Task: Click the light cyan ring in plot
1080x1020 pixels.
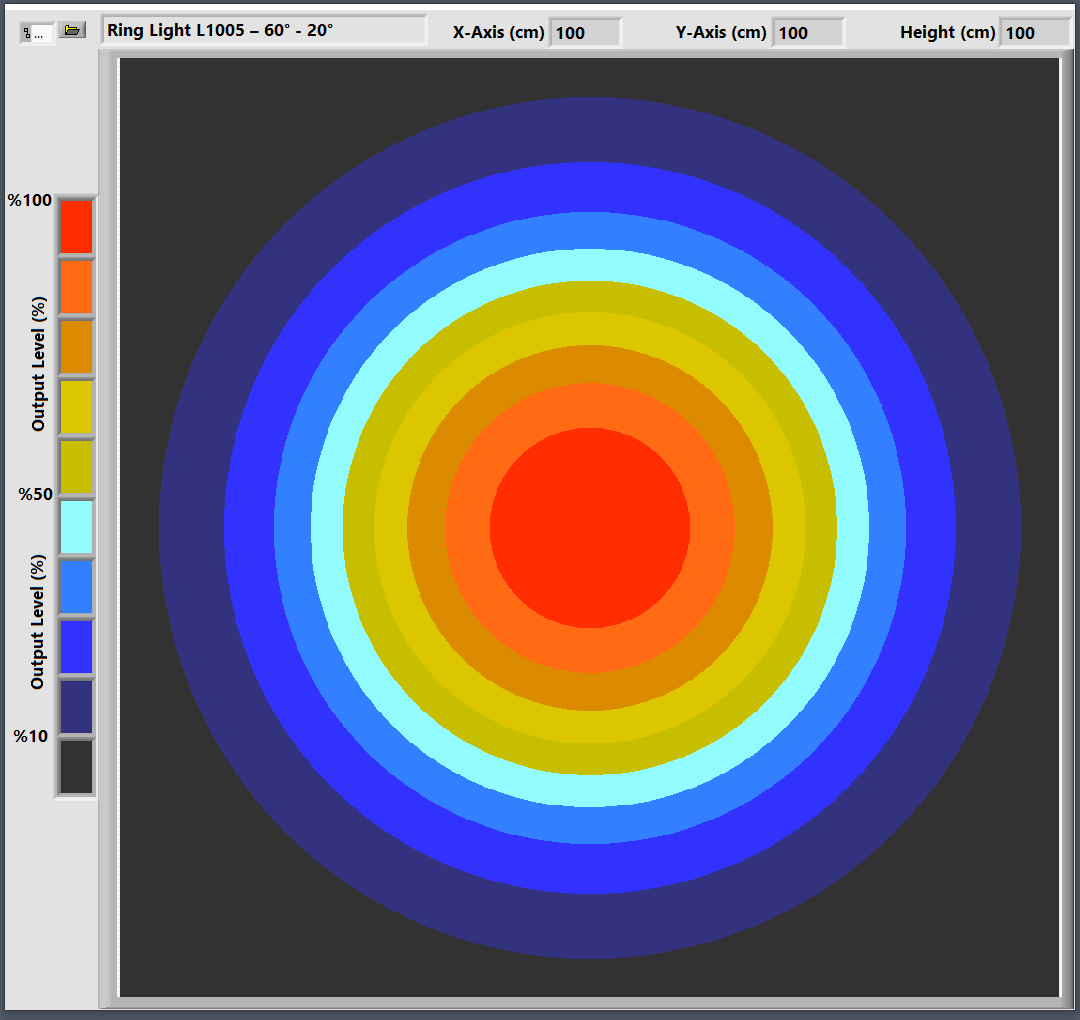Action: [x=590, y=265]
